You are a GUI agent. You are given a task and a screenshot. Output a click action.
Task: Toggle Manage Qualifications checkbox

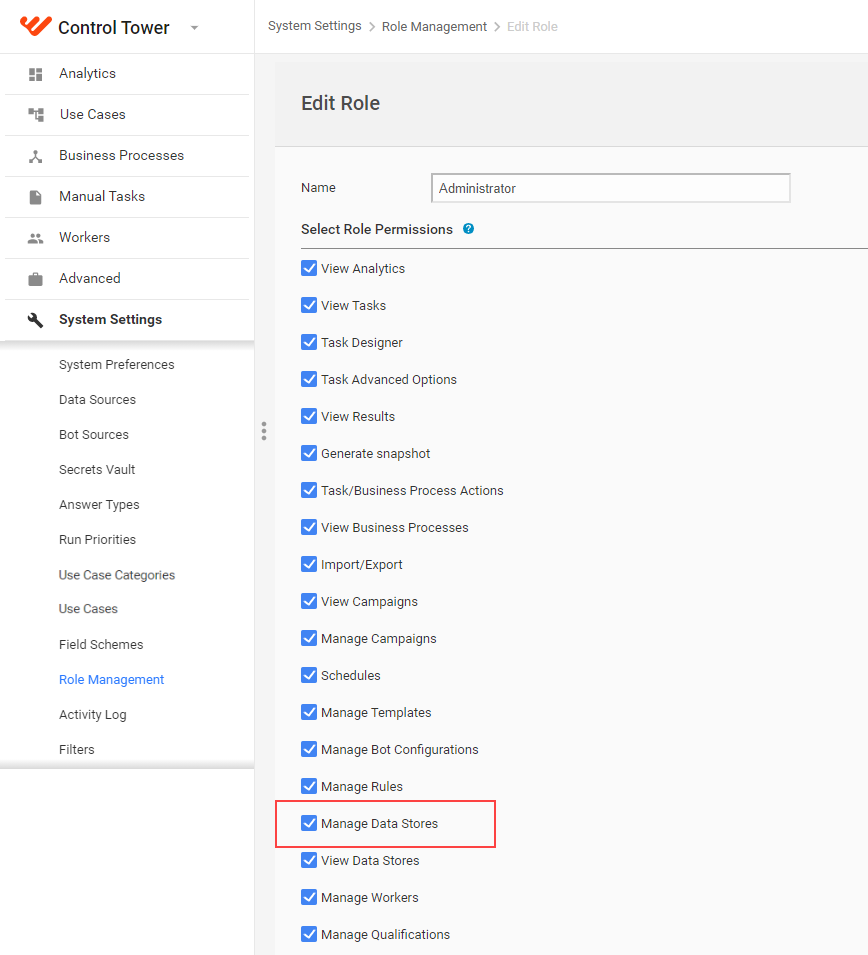coord(309,934)
